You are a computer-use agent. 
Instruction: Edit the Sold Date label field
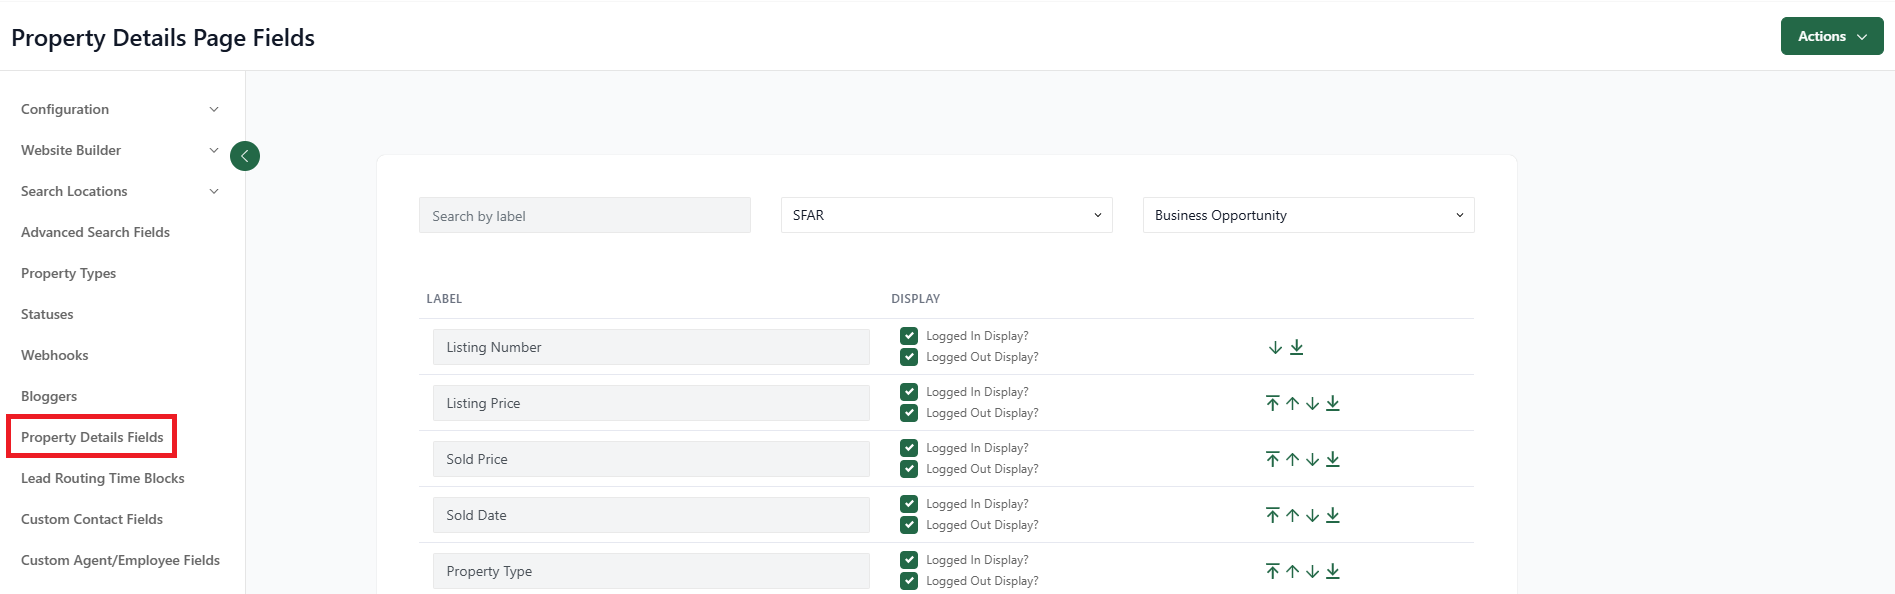click(x=651, y=515)
